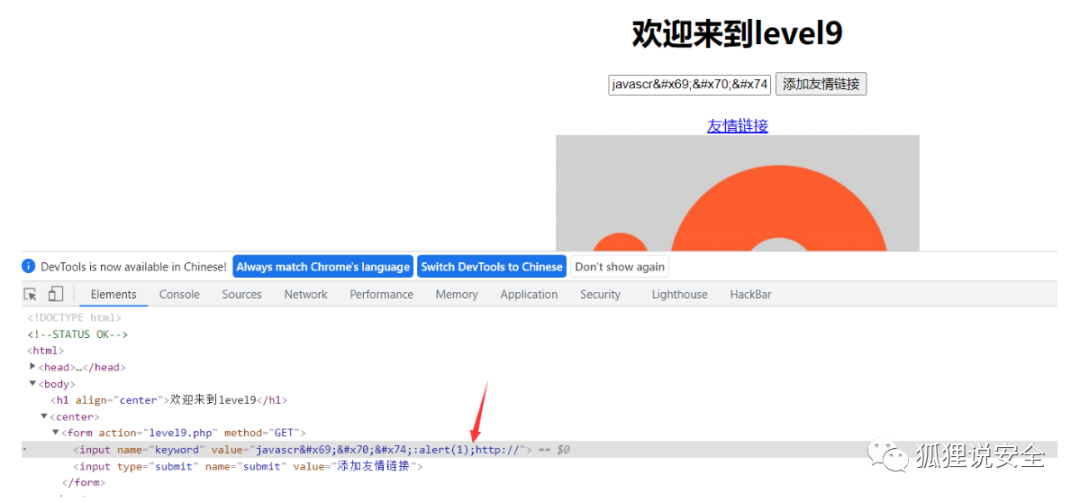Screen dimensions: 1080x503
Task: Click the blue info icon in DevTools banner
Action: 28,266
